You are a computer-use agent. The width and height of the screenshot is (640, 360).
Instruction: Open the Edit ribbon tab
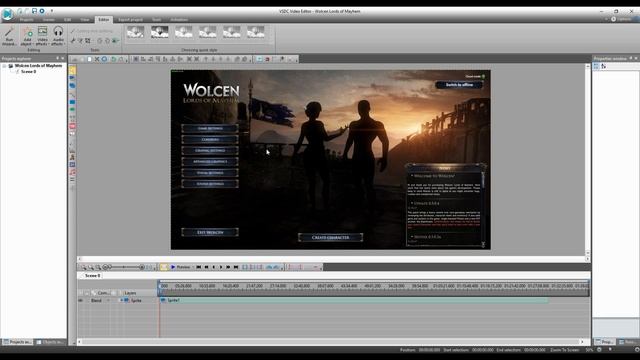click(68, 20)
